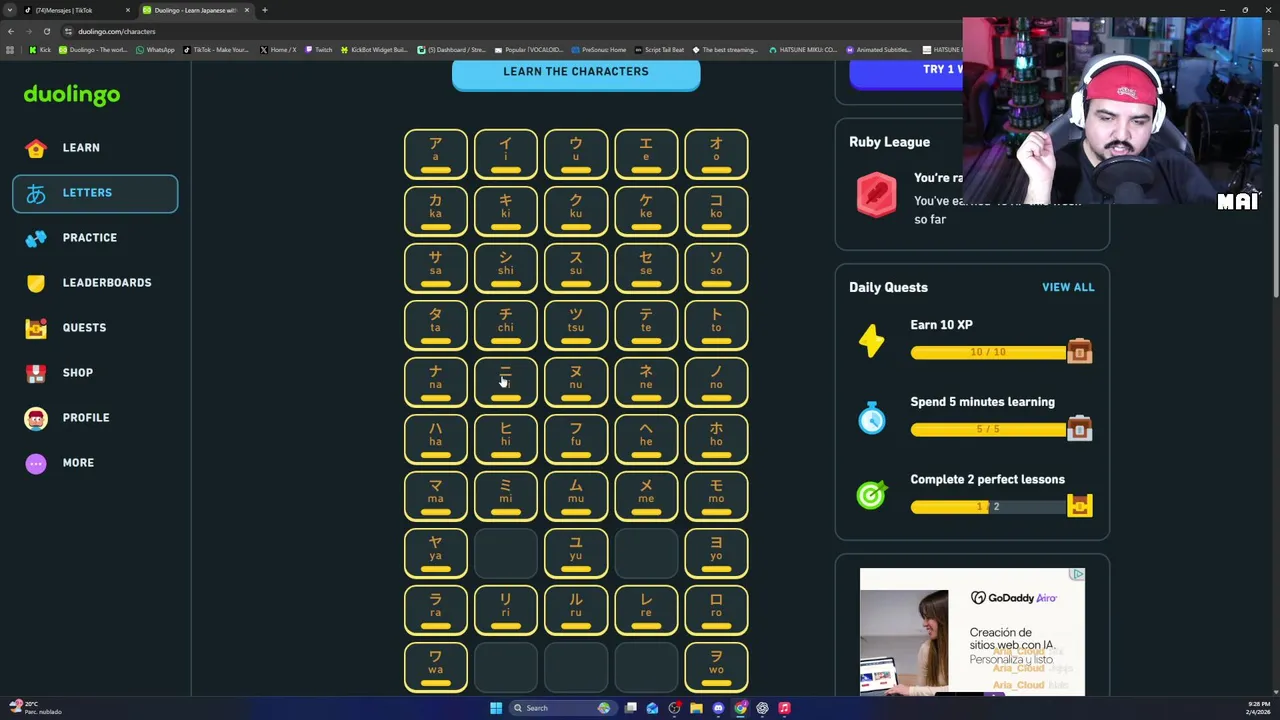Select the ク (ku) character tile
The width and height of the screenshot is (1280, 720).
click(x=576, y=211)
